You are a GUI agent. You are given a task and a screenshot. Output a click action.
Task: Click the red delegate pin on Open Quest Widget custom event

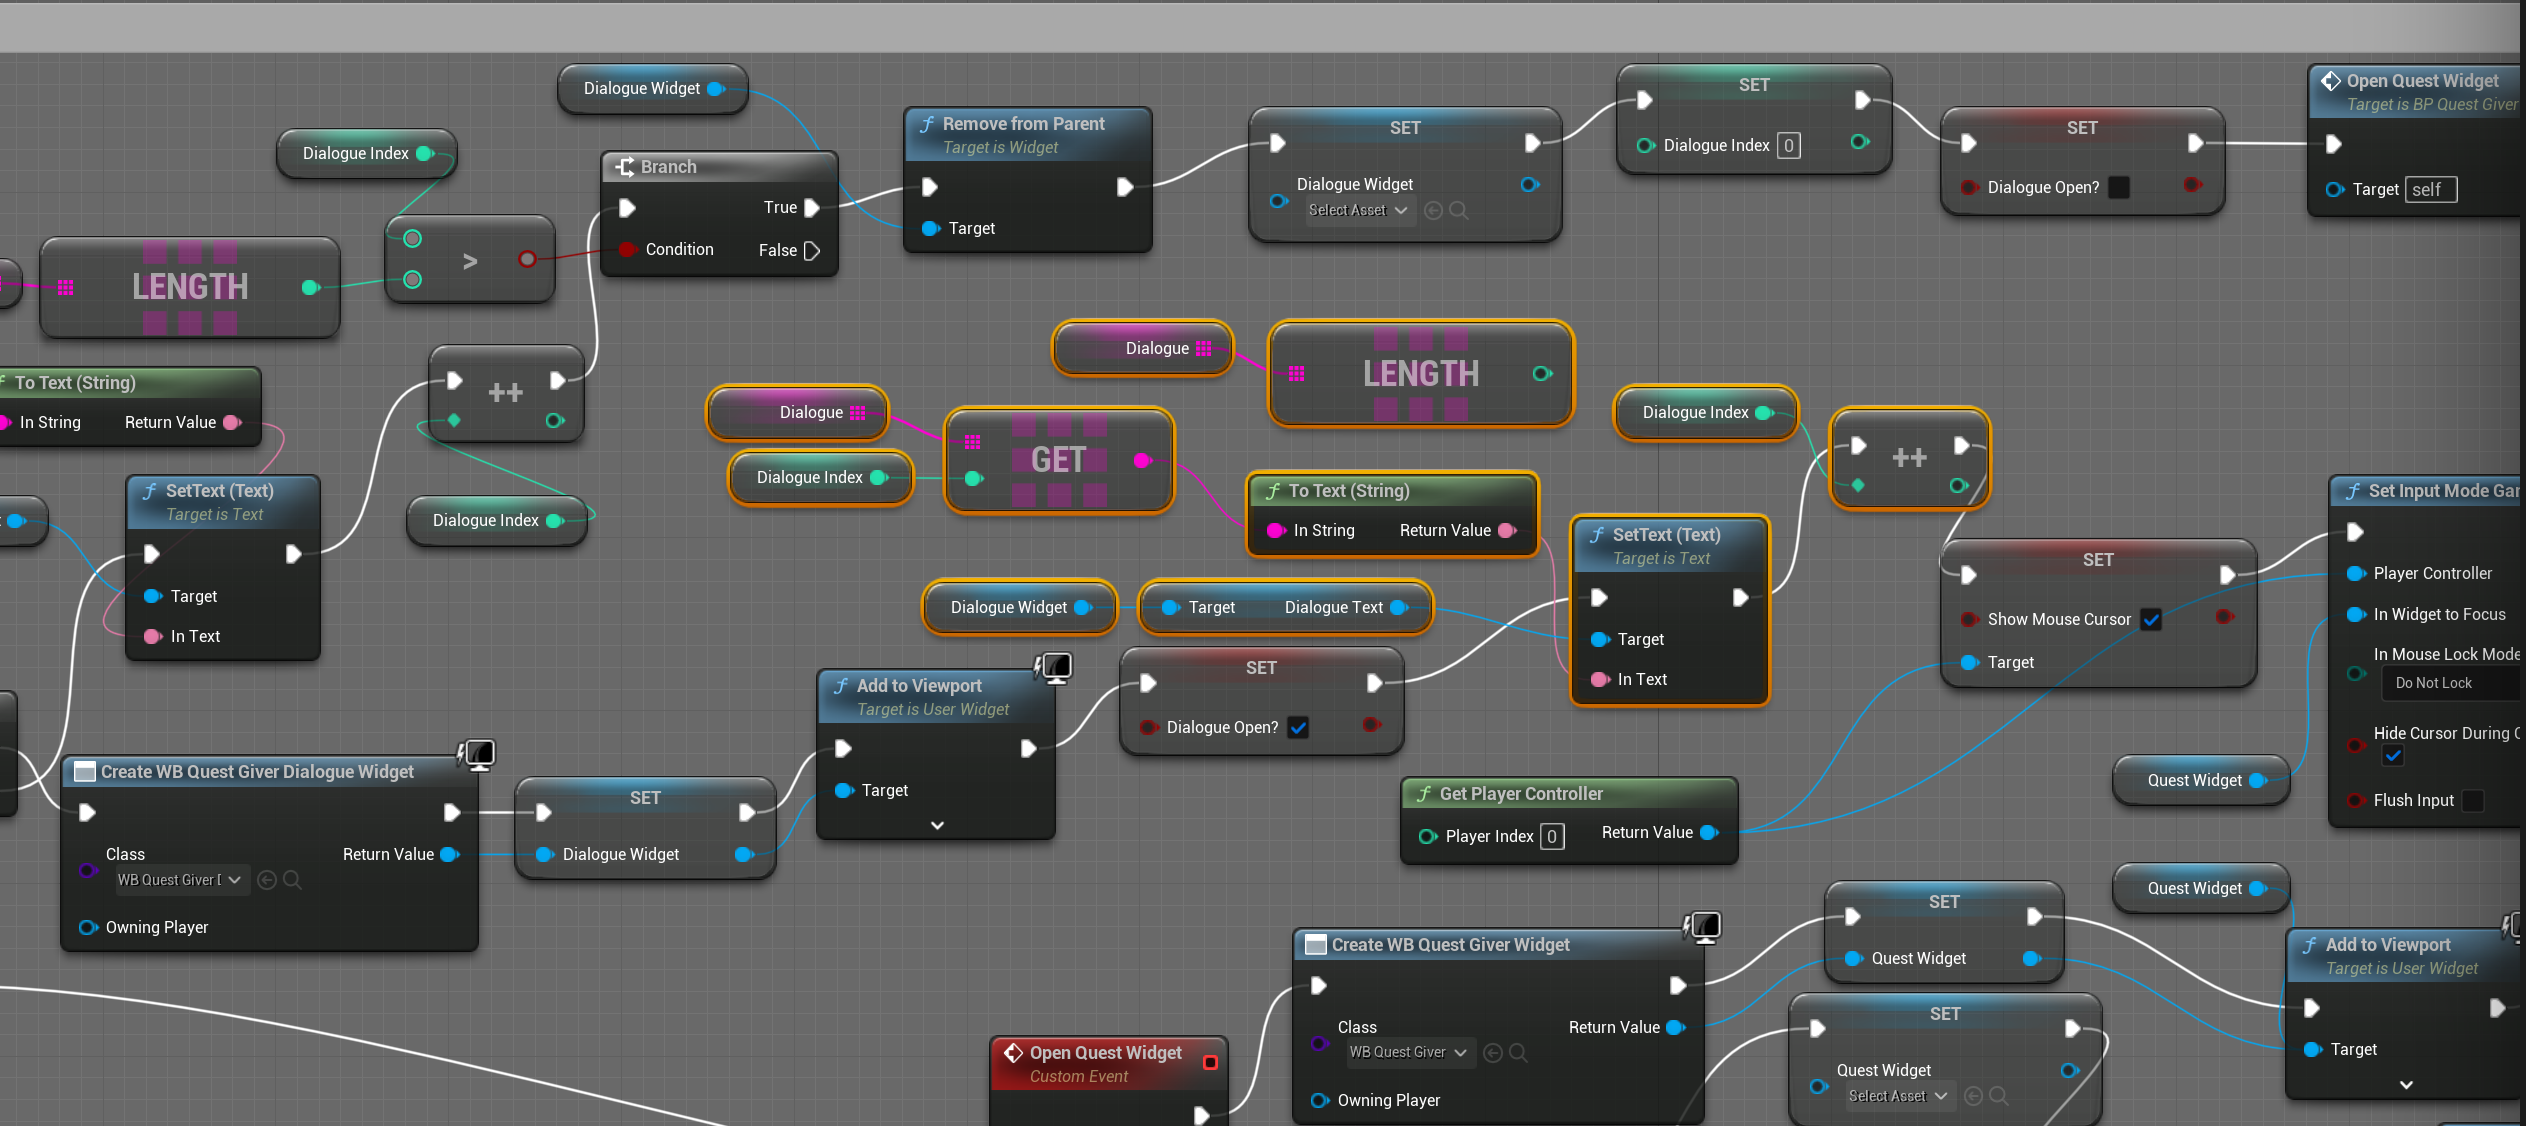1210,1062
